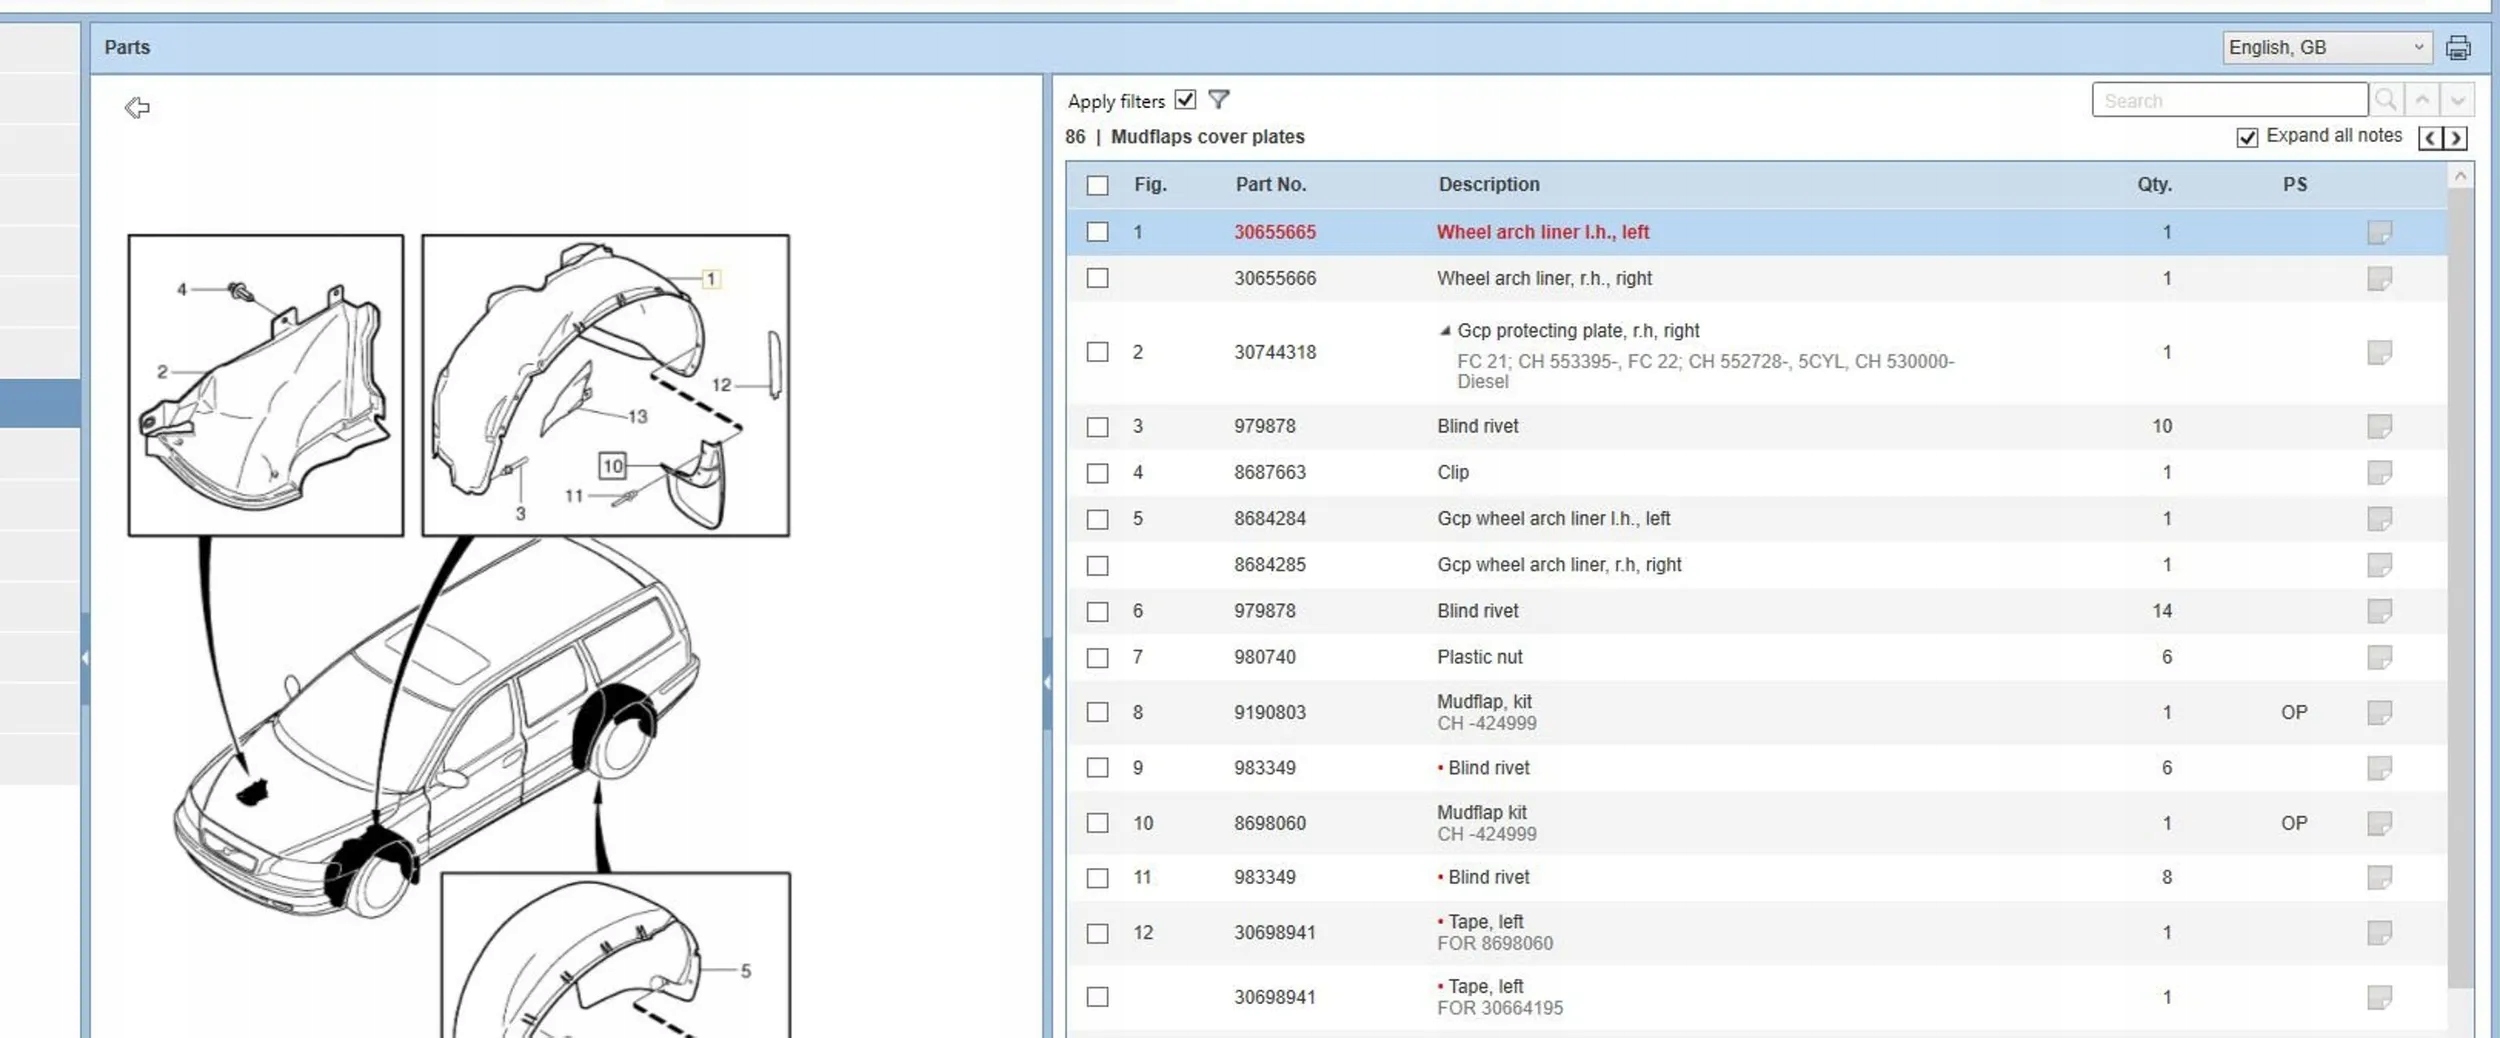The image size is (2500, 1038).
Task: Click next section arrow beside Expand all notes
Action: tap(2455, 137)
